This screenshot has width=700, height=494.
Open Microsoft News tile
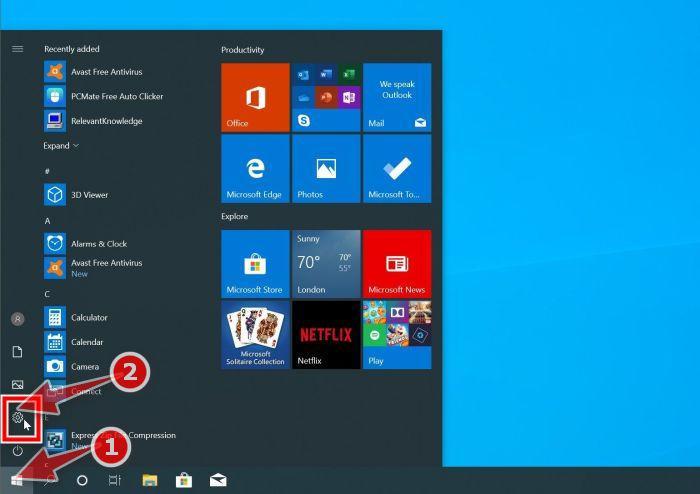tap(397, 264)
